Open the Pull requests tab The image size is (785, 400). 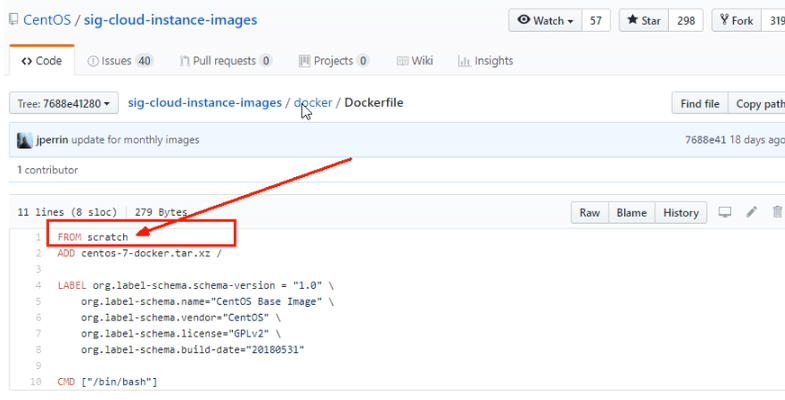coord(226,61)
